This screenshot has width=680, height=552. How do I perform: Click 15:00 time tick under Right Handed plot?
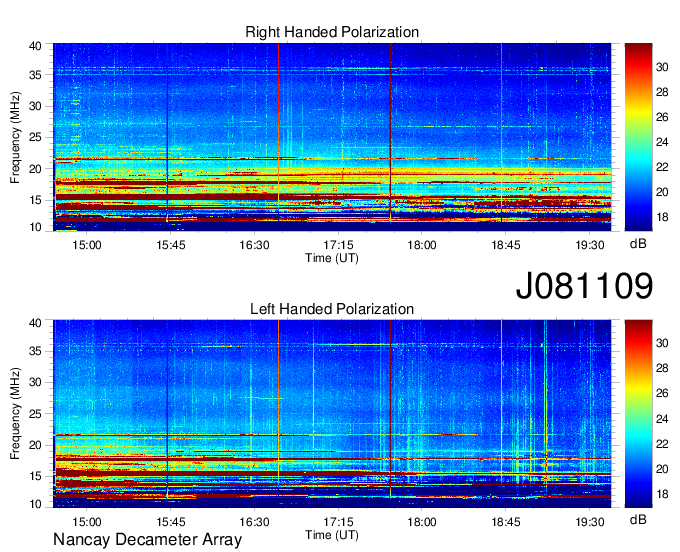pos(87,245)
